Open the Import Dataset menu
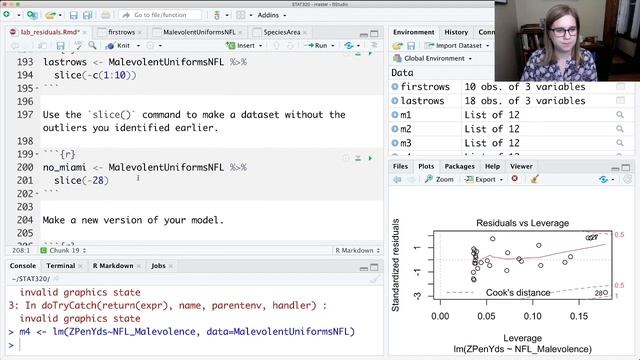 point(457,46)
